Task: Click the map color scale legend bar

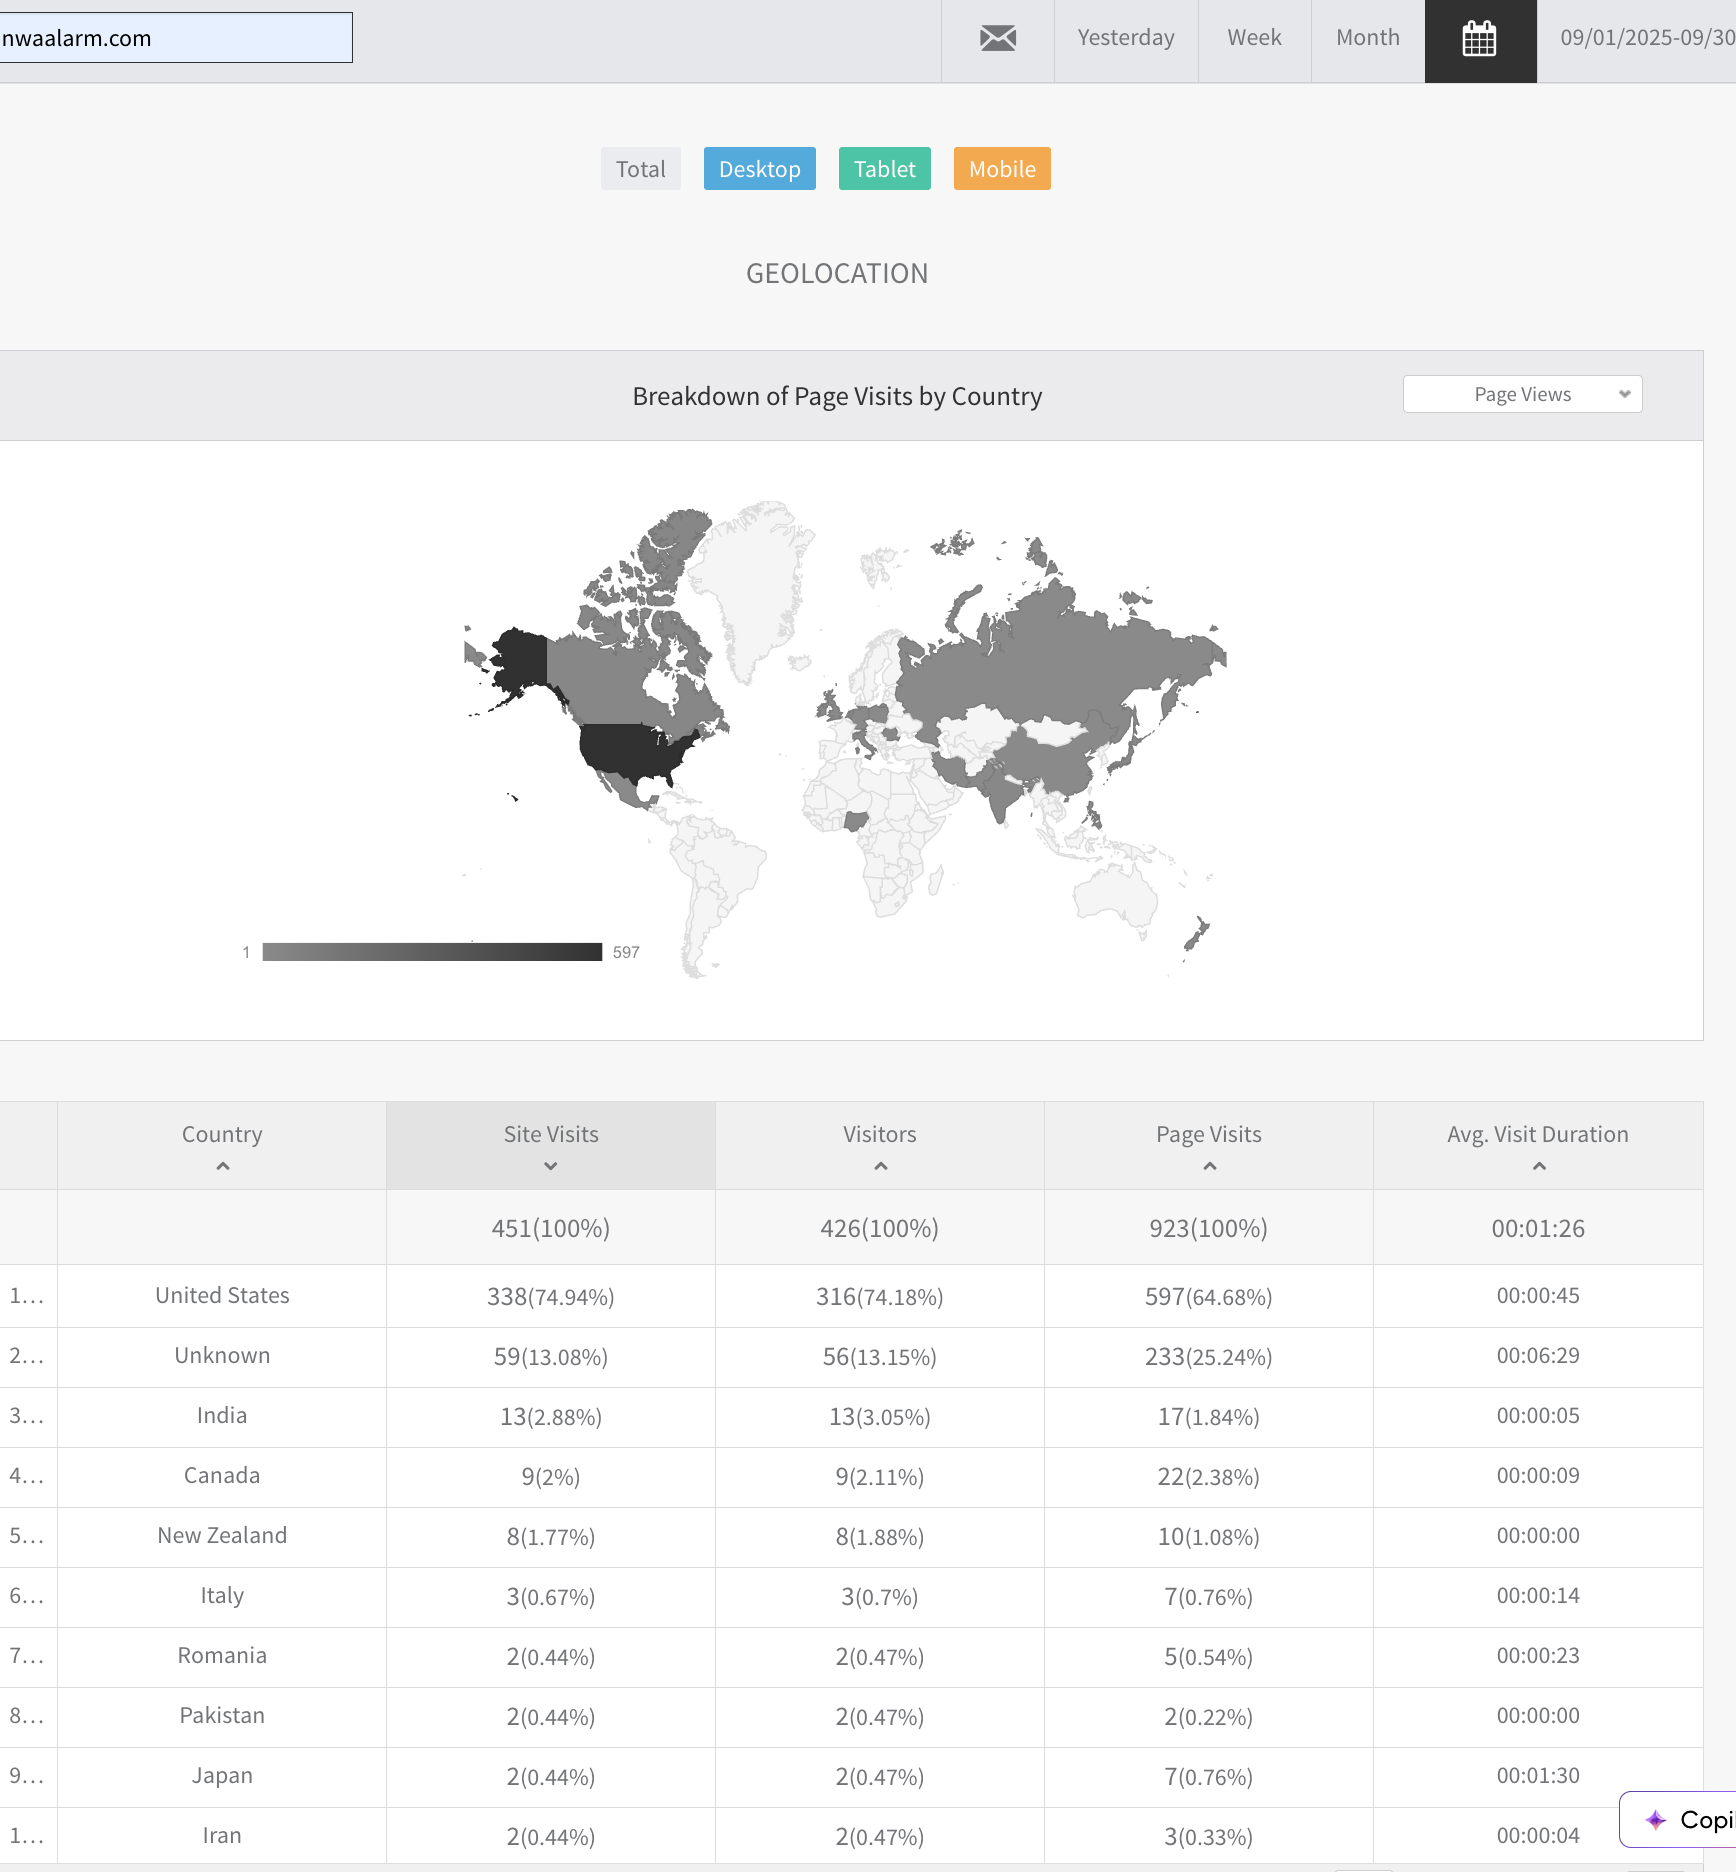Action: 432,952
